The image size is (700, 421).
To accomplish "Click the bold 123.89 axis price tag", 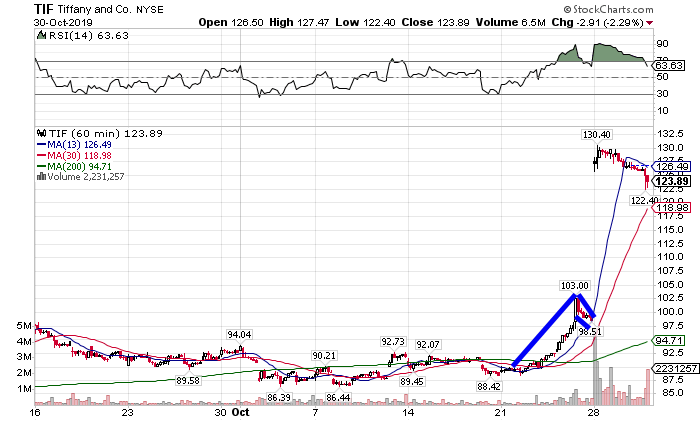I will [x=671, y=181].
